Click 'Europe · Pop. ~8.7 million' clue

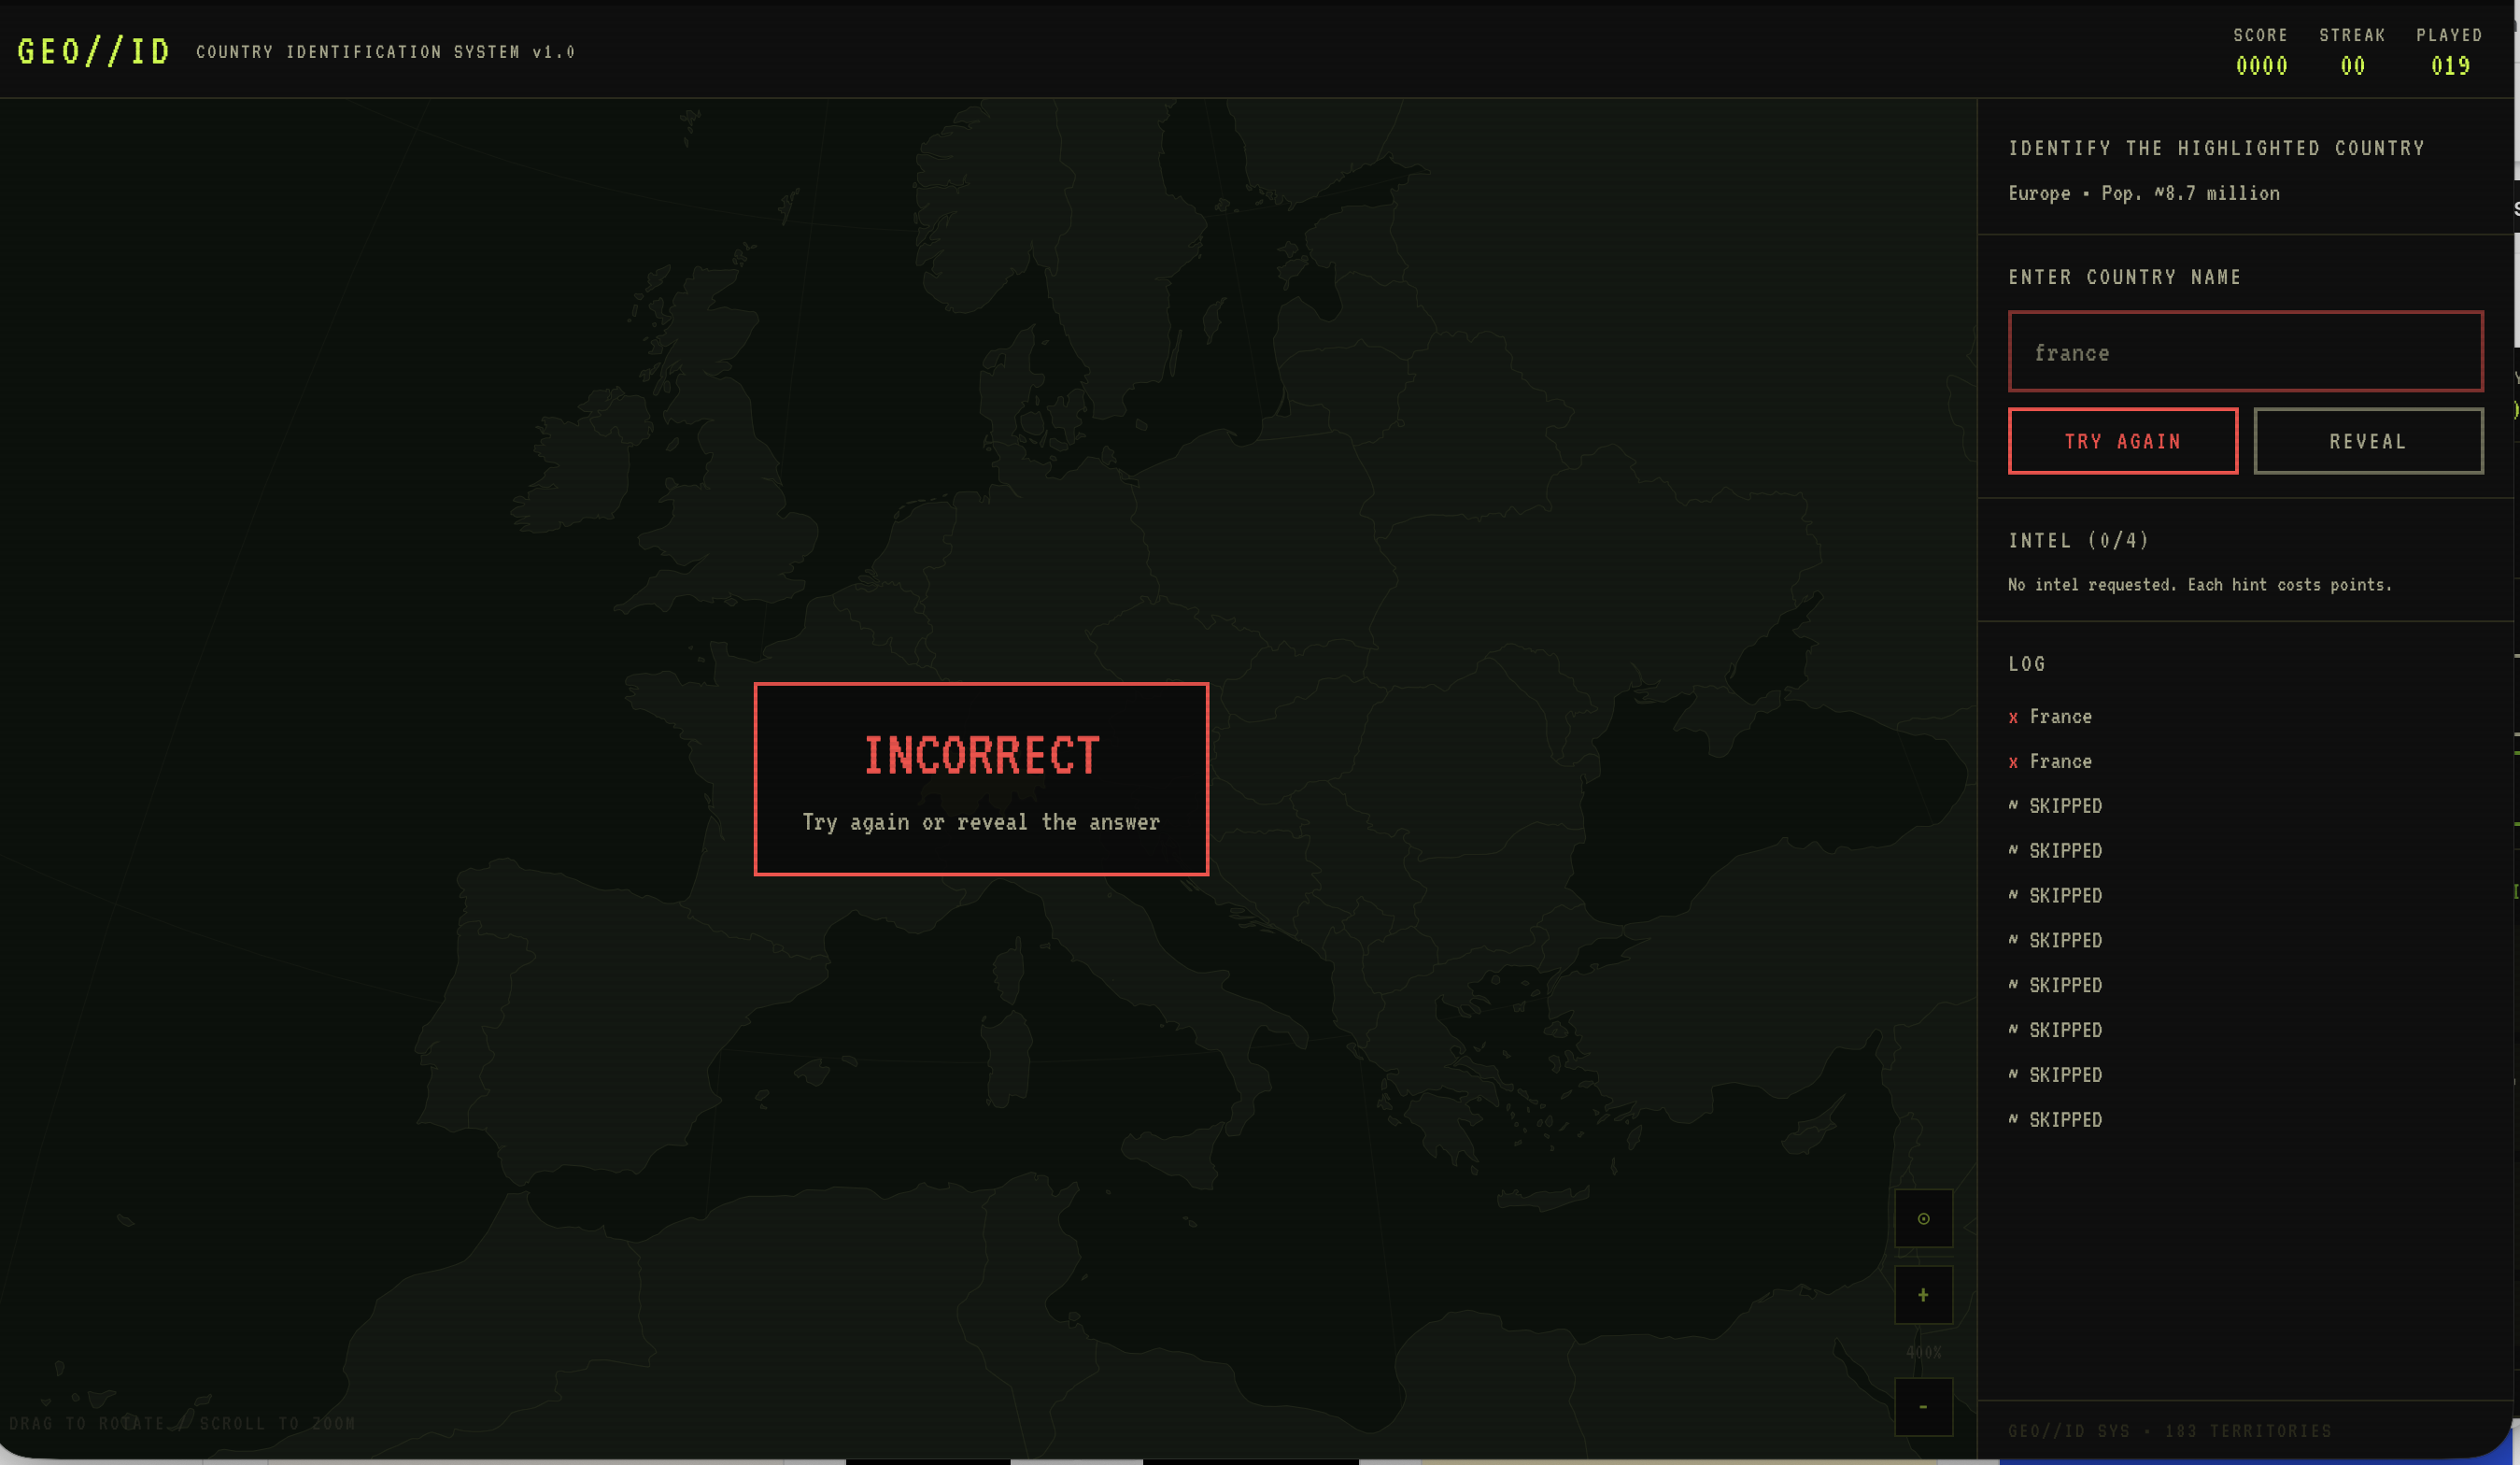pos(2144,193)
